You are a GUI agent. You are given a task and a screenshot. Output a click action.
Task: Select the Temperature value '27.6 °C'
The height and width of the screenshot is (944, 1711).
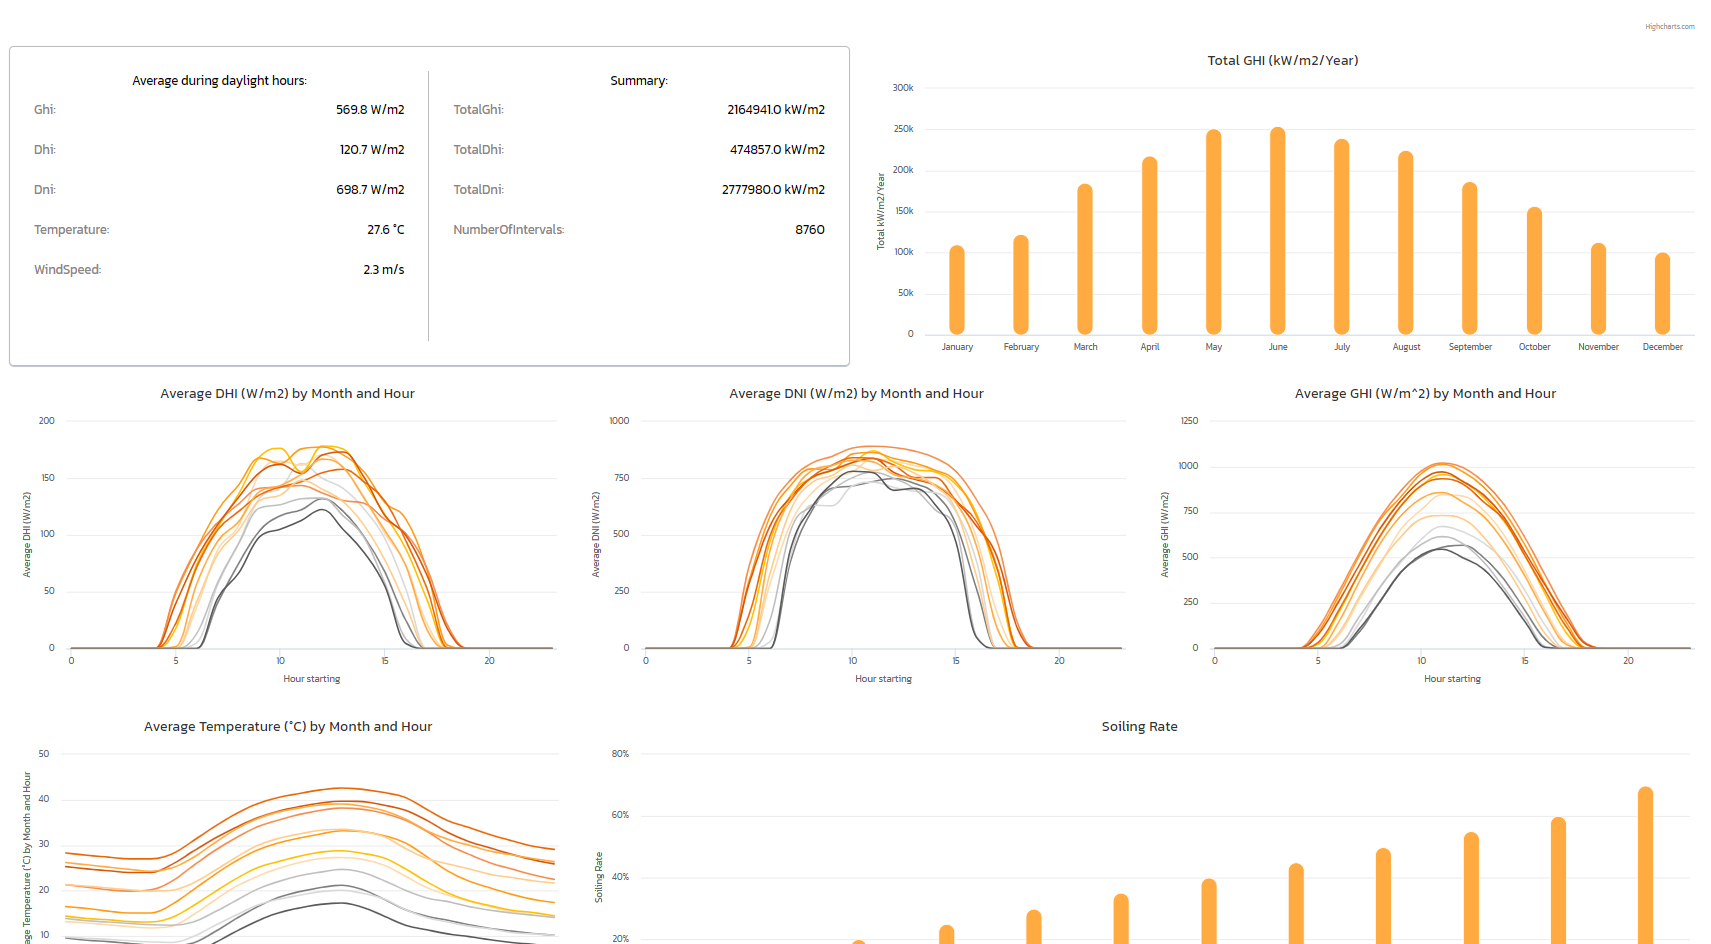pyautogui.click(x=386, y=230)
